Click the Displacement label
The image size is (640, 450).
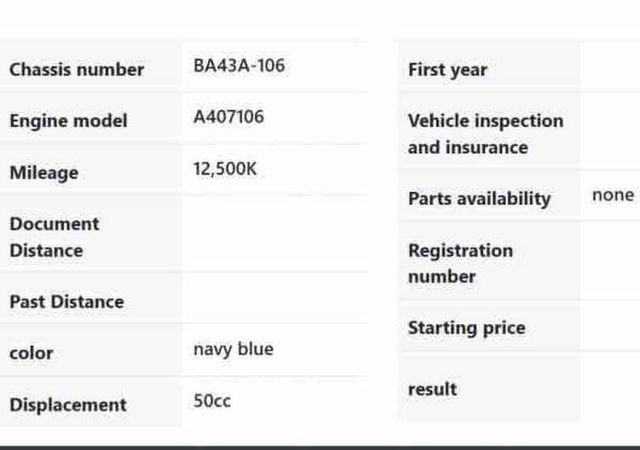[x=68, y=405]
